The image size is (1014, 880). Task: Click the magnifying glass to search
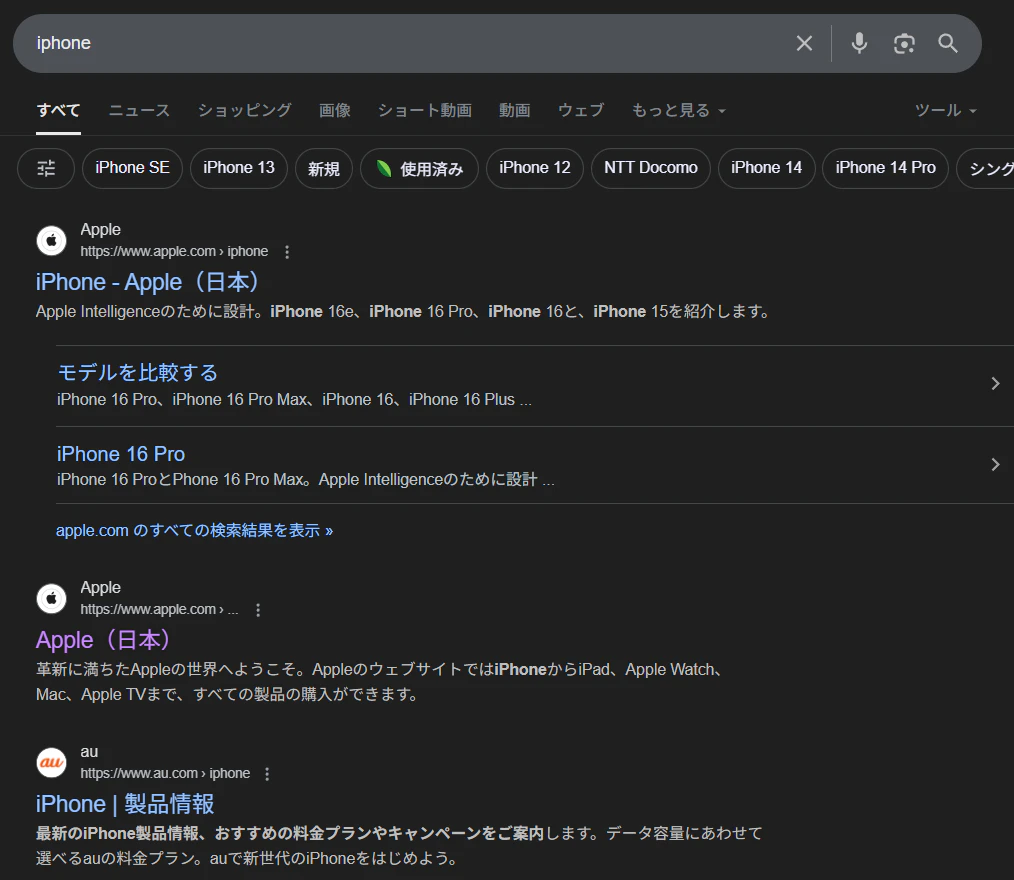point(947,43)
